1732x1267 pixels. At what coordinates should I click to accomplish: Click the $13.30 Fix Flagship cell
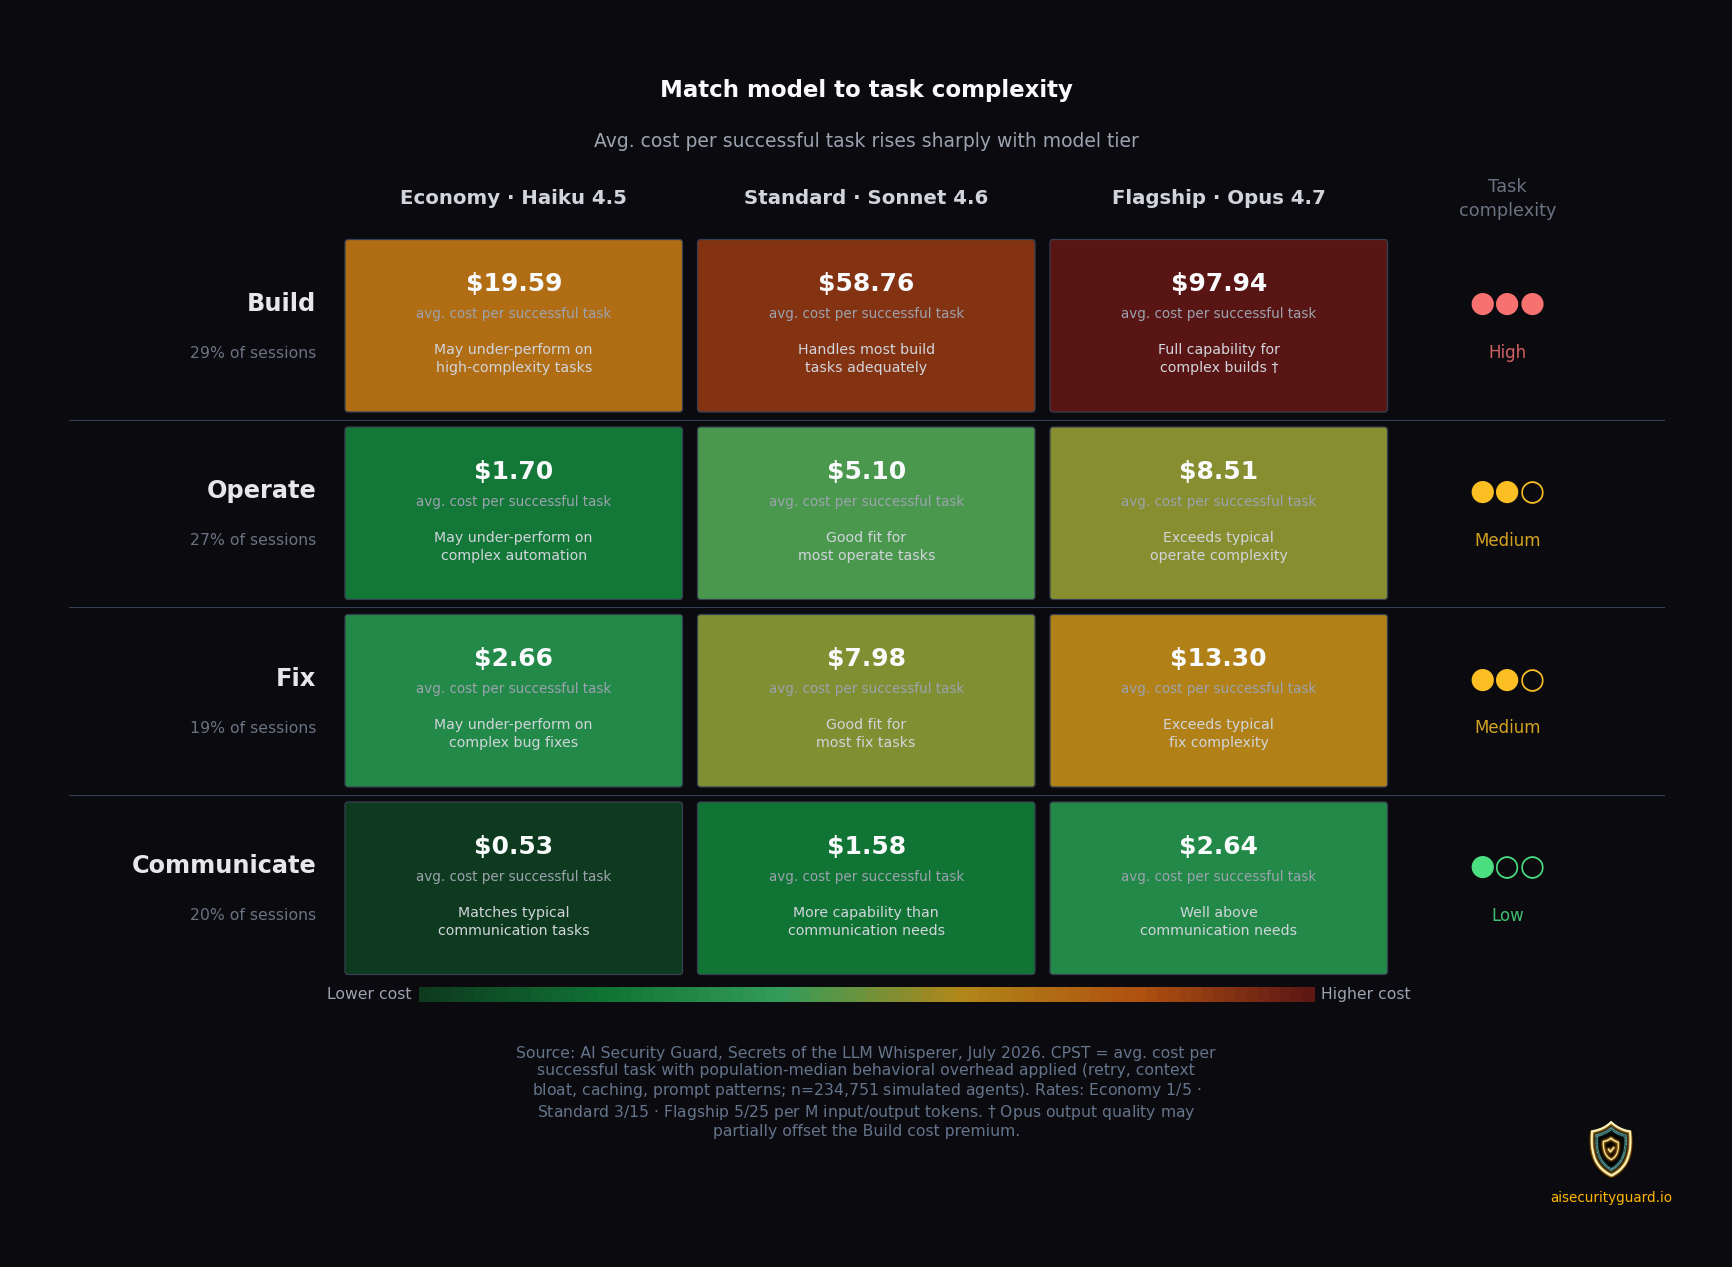pos(1218,701)
